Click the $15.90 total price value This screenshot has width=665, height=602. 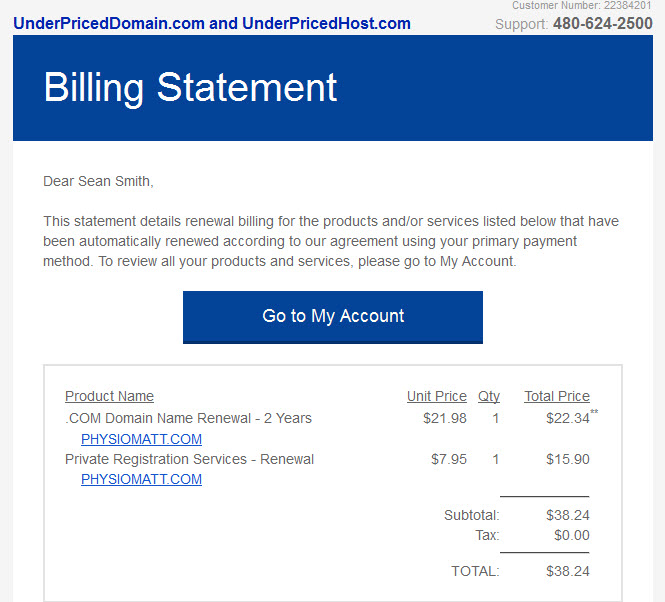click(x=568, y=459)
